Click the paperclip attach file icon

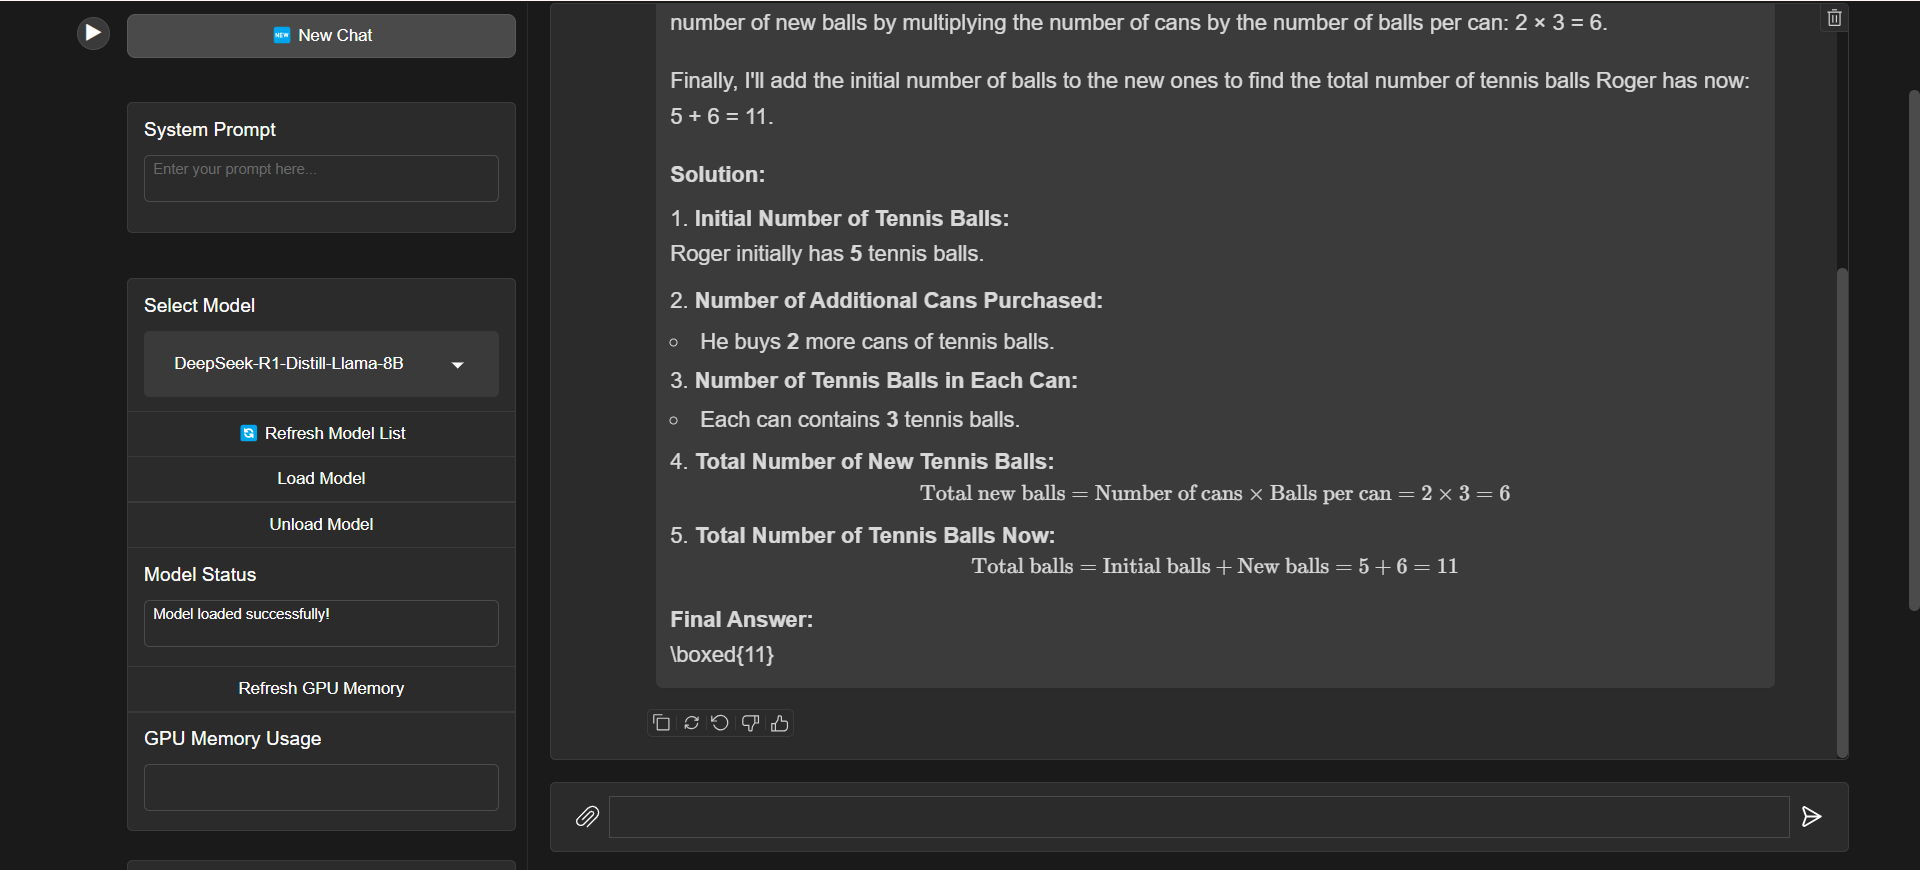587,817
